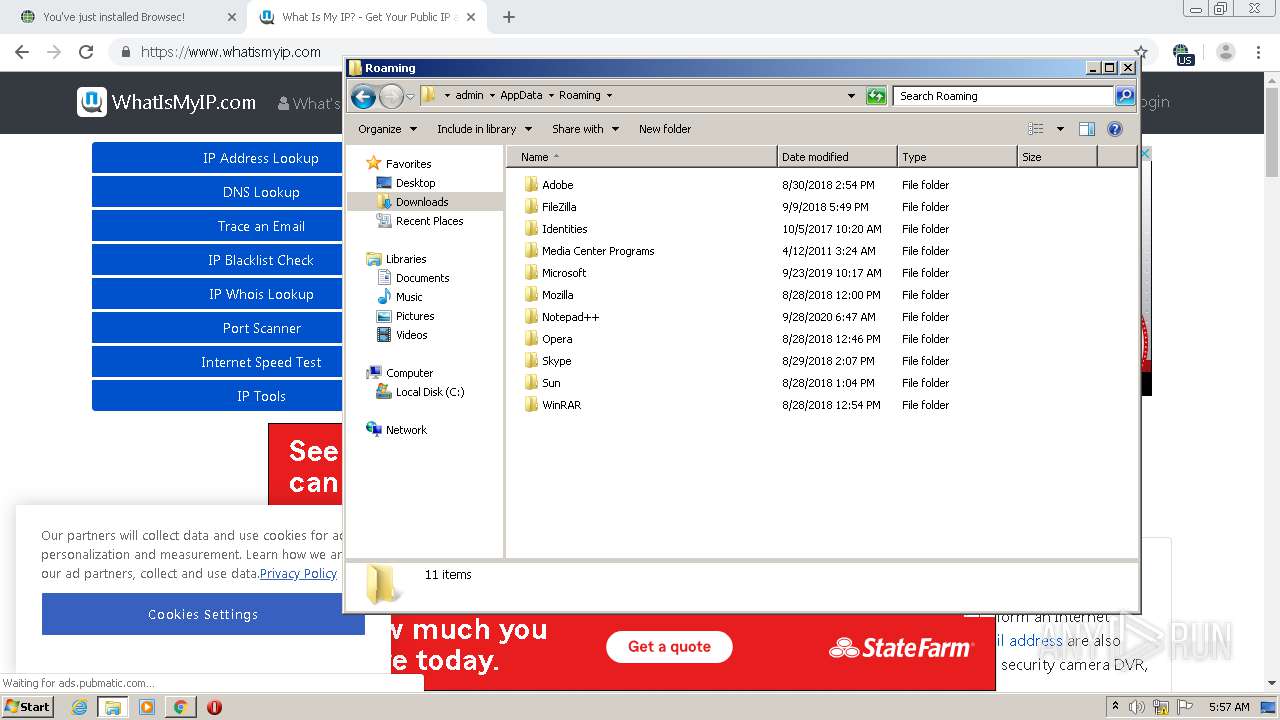Open Documents library in navigation pane
This screenshot has width=1280, height=720.
click(422, 278)
